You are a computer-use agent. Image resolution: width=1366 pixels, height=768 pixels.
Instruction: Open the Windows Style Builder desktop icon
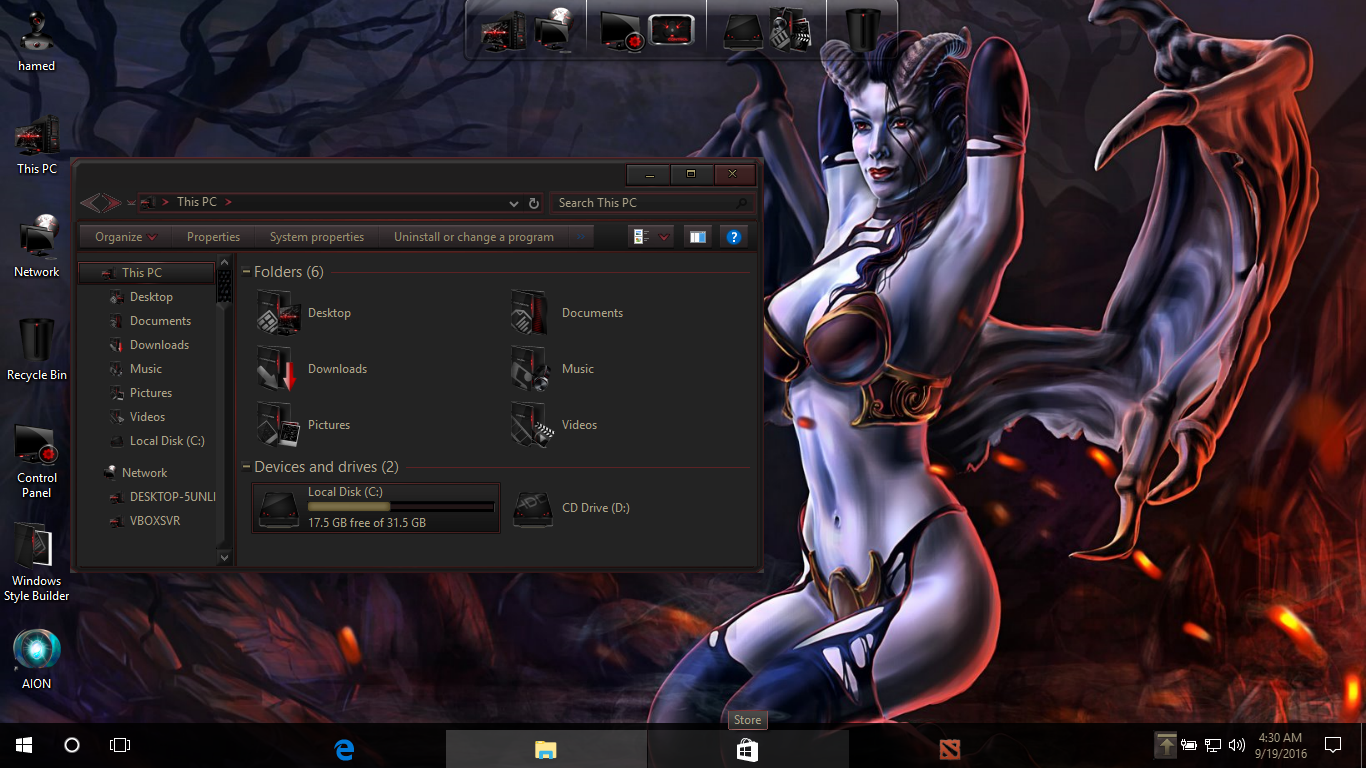[x=37, y=562]
